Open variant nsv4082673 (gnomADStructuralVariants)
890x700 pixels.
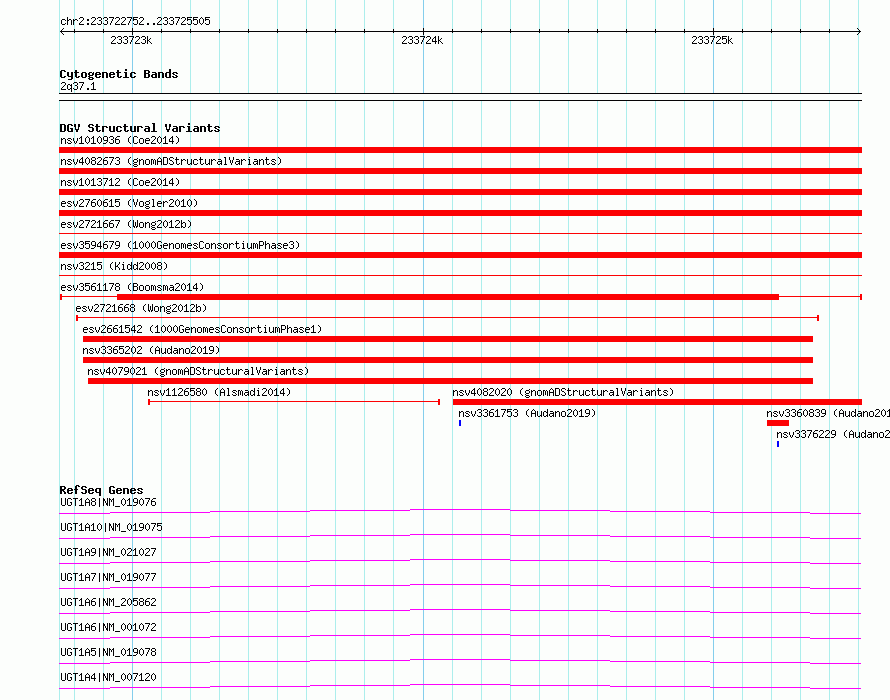171,161
